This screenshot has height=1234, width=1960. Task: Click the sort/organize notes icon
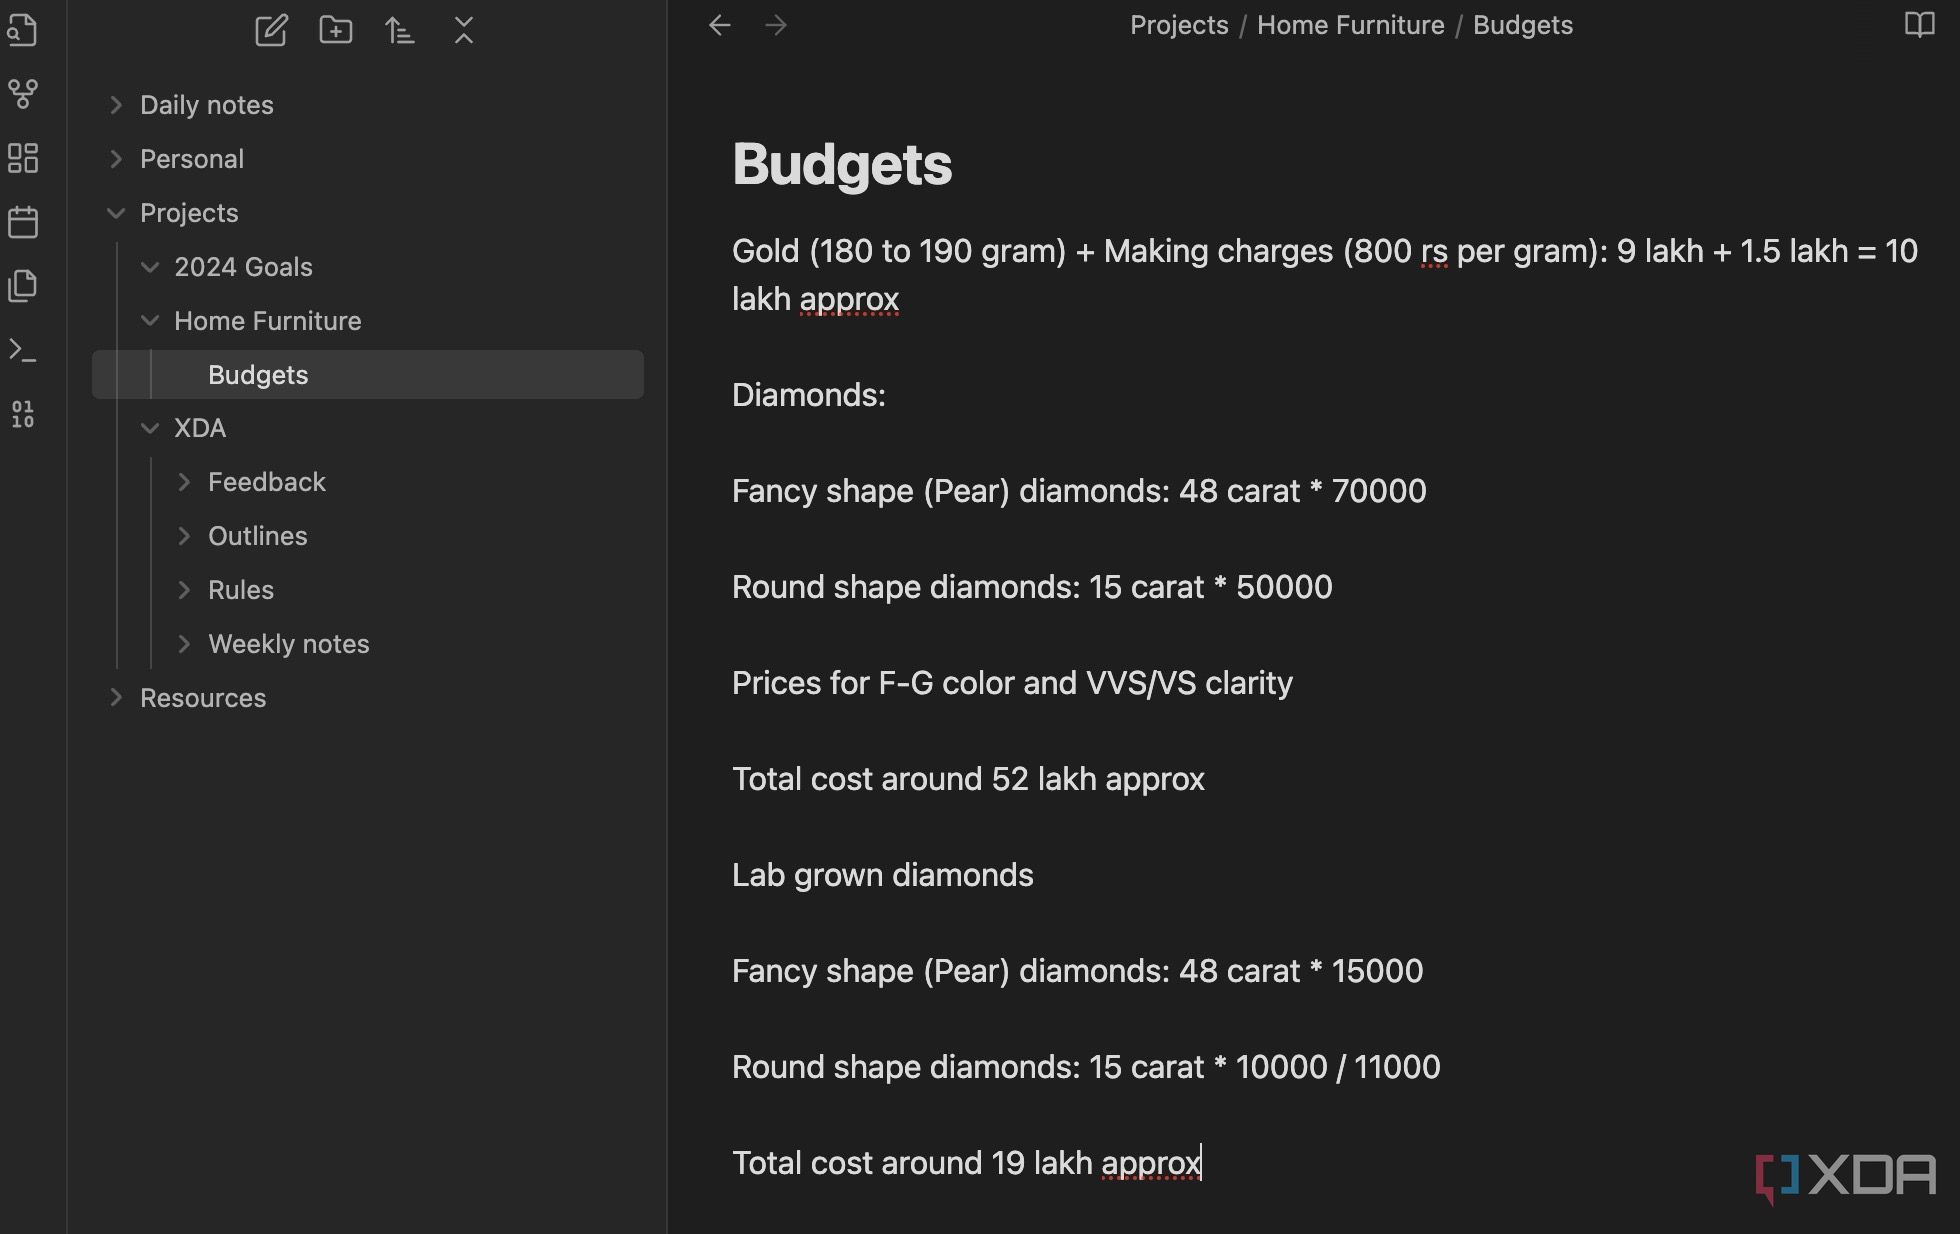point(398,28)
